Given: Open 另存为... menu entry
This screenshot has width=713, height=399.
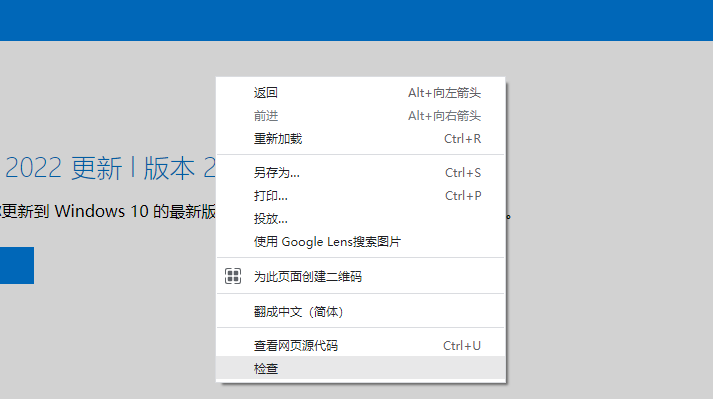Looking at the screenshot, I should (361, 173).
